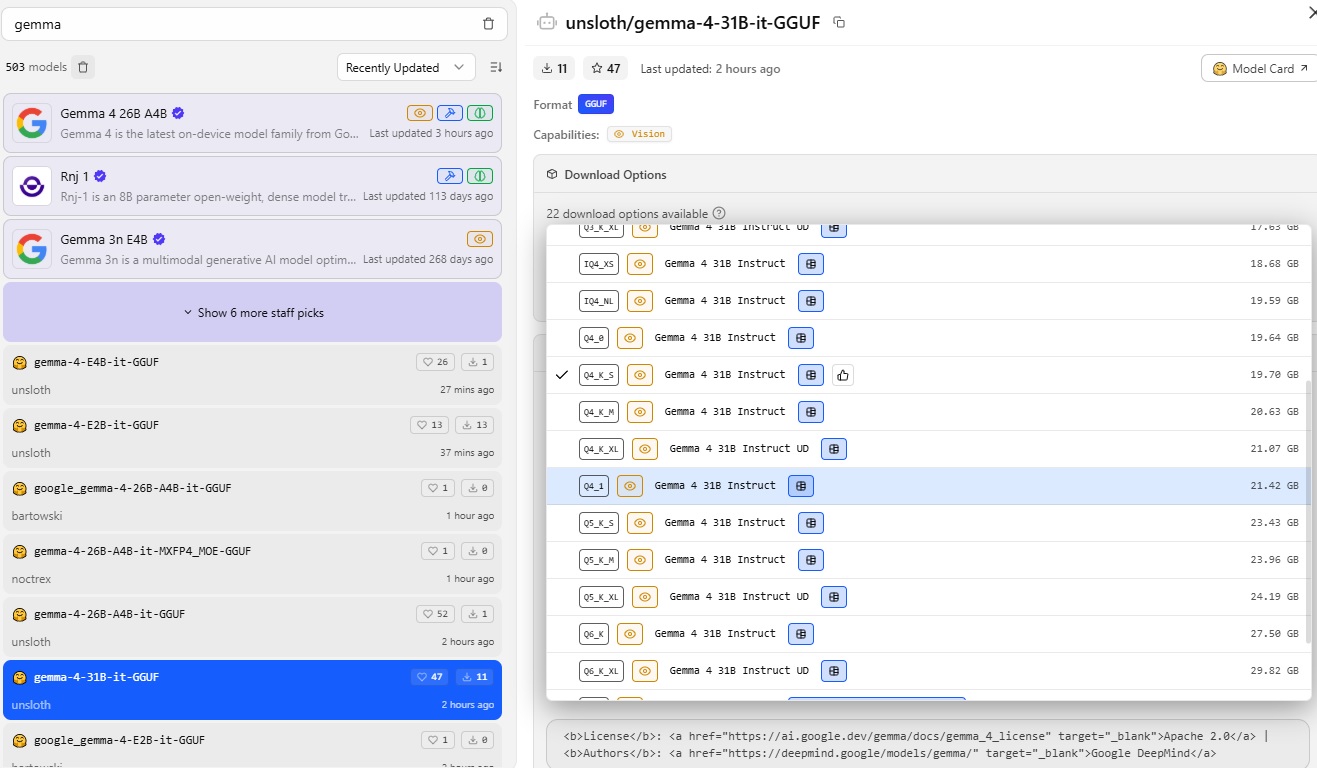The height and width of the screenshot is (768, 1317).
Task: Open the Gemma 4 26B A4B staff pick
Action: coord(253,123)
